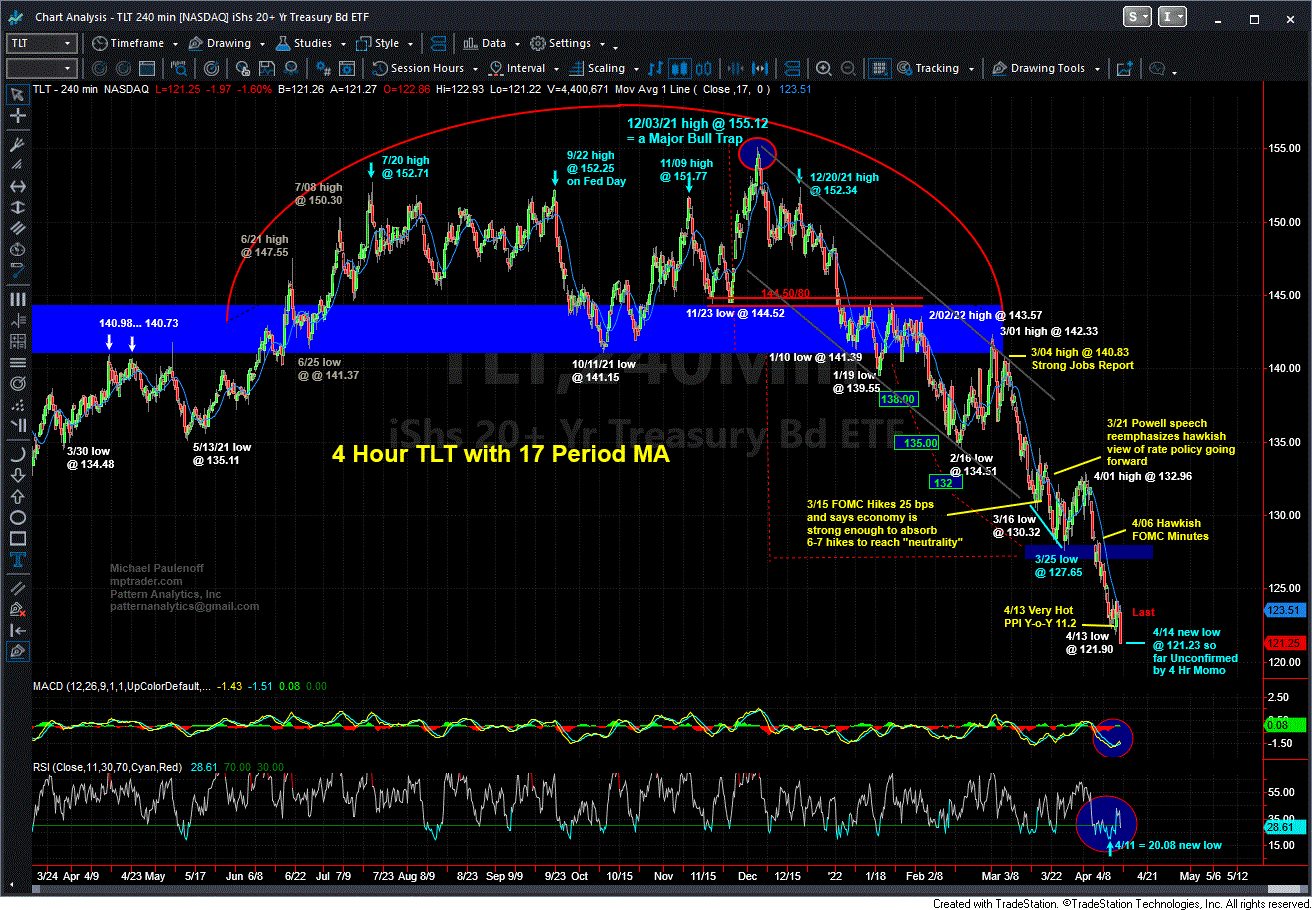Click the remove drawing objects icon
The height and width of the screenshot is (910, 1312).
tap(17, 608)
